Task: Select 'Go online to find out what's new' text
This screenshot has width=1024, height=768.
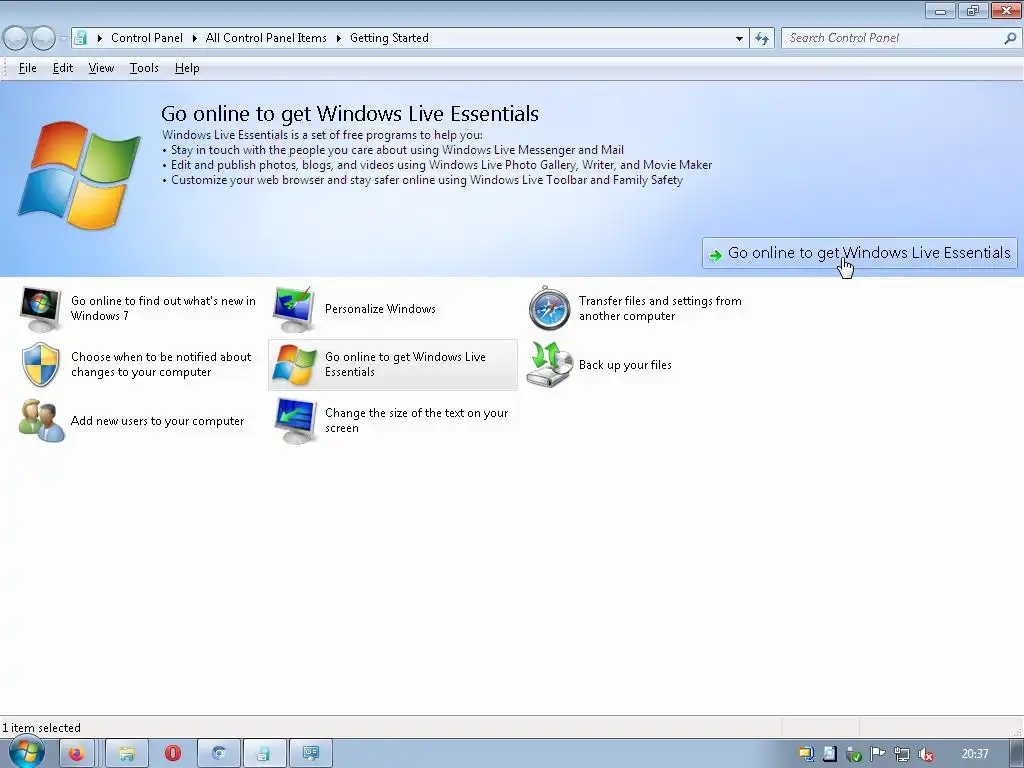Action: click(163, 308)
